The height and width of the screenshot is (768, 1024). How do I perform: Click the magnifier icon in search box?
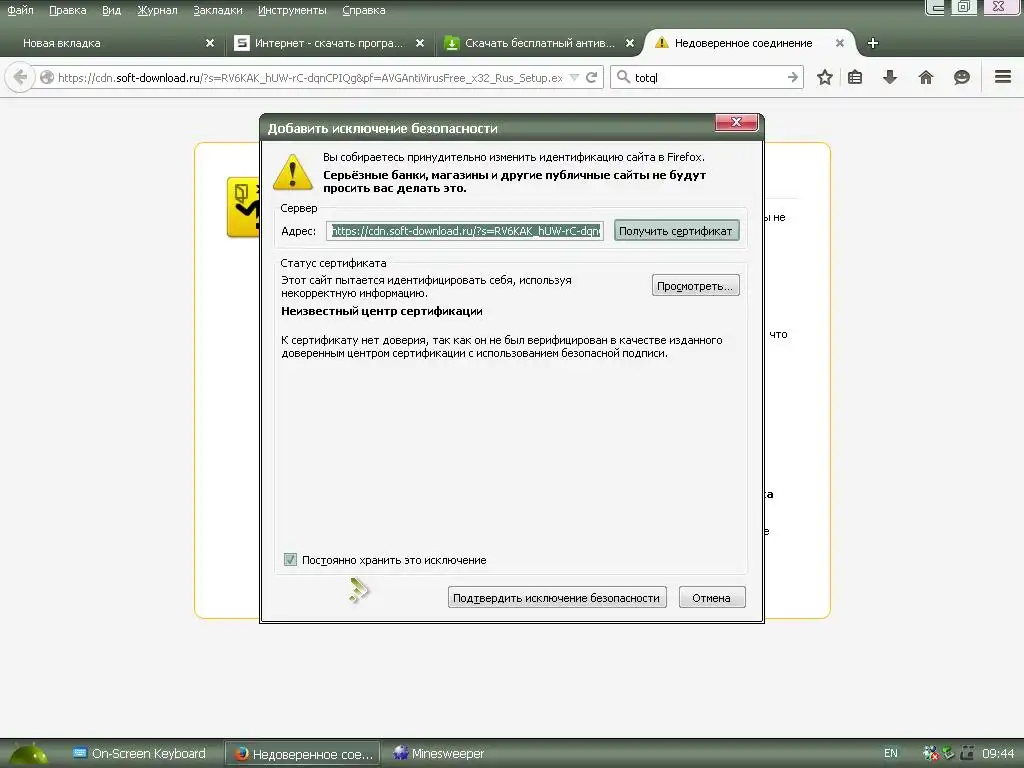(624, 77)
